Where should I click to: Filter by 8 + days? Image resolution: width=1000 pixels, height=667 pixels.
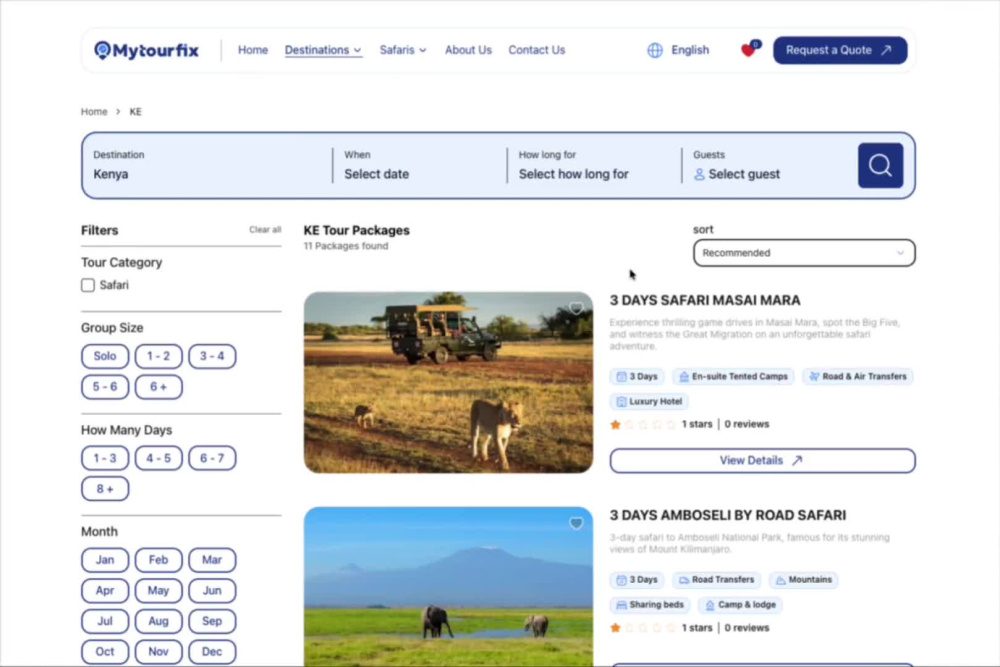pyautogui.click(x=105, y=489)
